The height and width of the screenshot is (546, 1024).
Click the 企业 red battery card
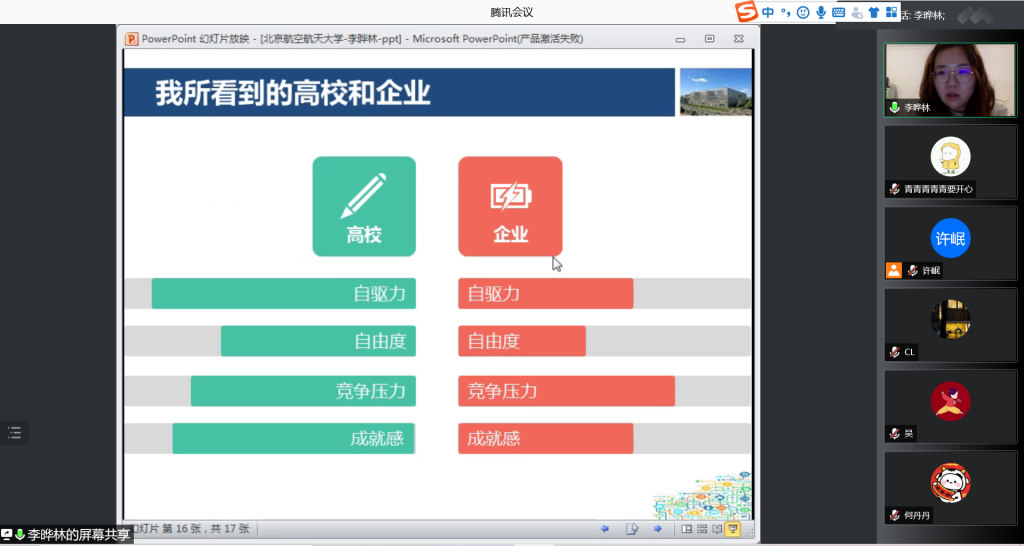[510, 206]
